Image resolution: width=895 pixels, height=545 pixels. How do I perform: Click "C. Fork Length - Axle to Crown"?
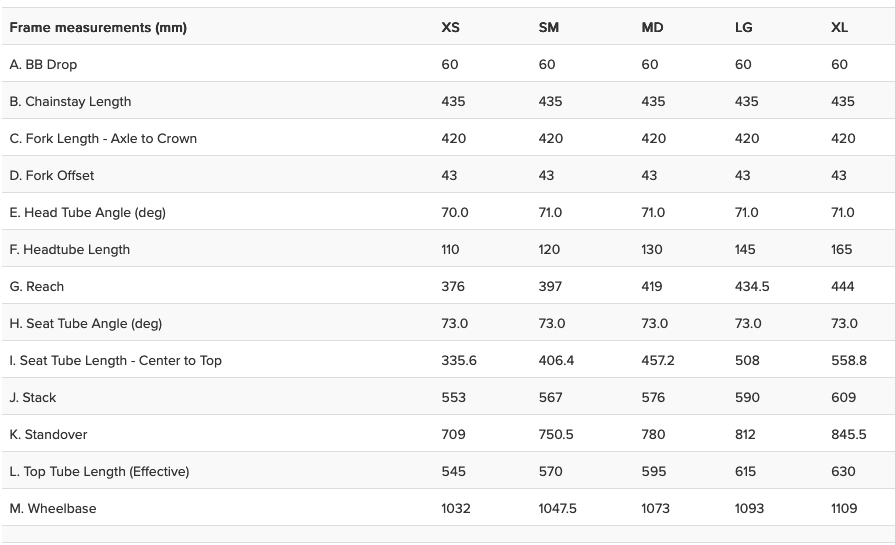click(103, 139)
